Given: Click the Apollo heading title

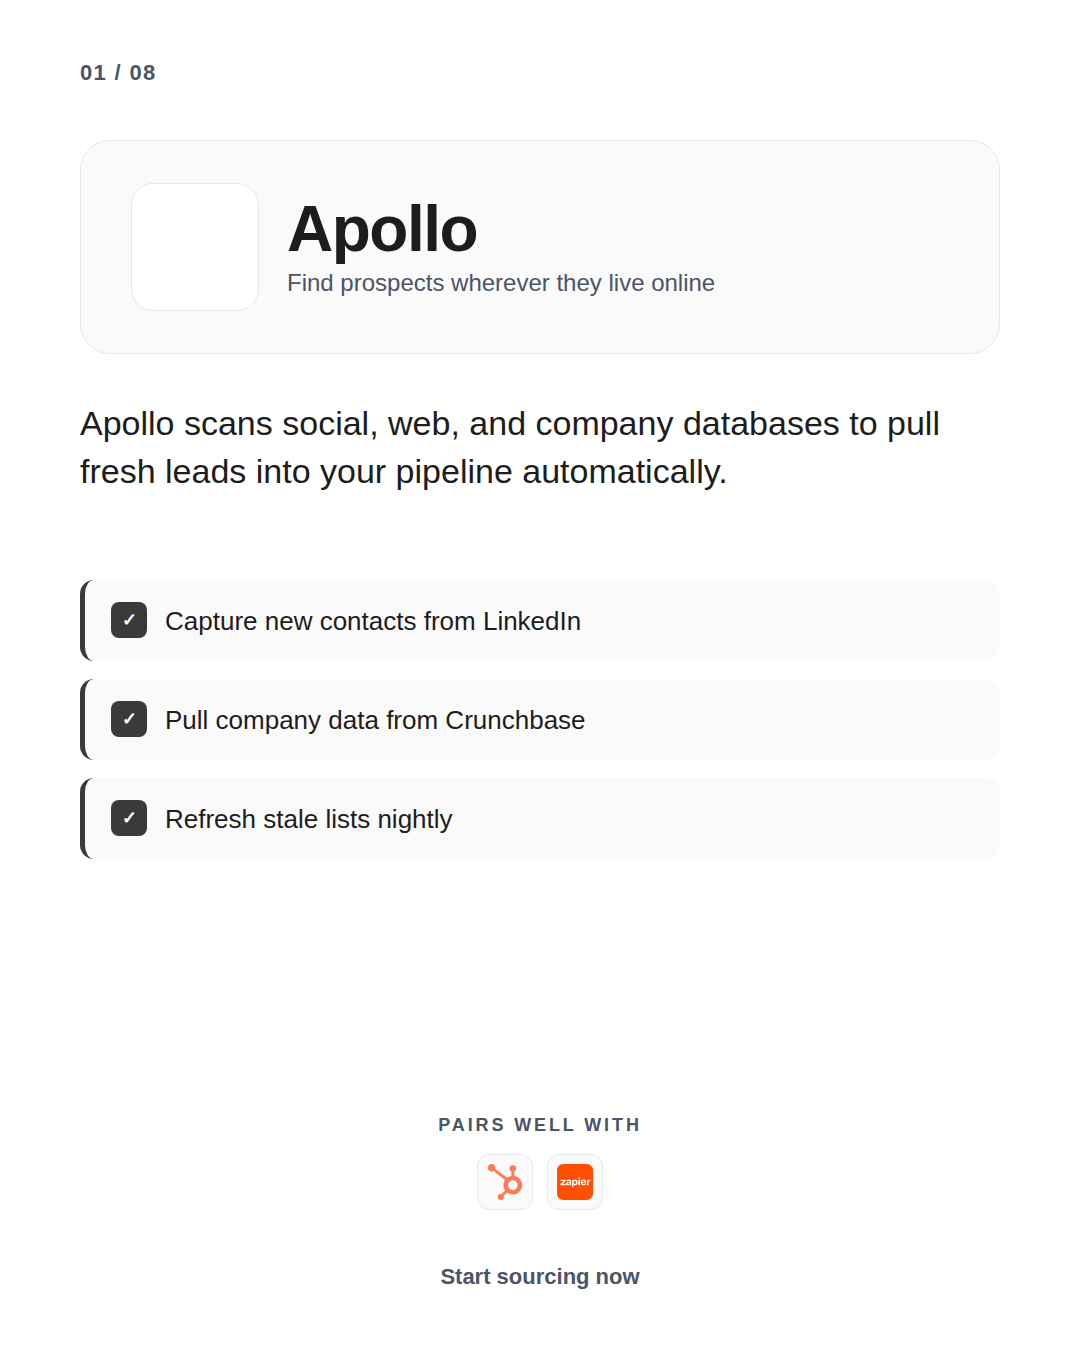Looking at the screenshot, I should [x=382, y=229].
